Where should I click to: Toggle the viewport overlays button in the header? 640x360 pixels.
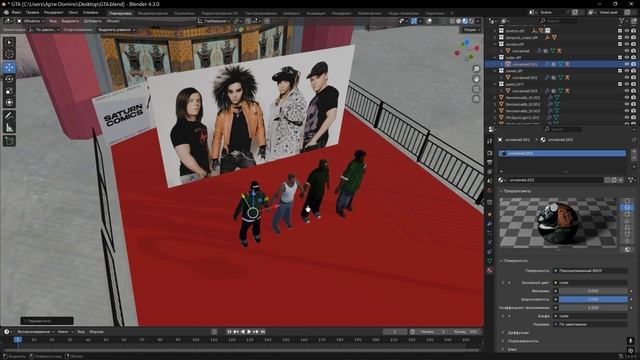coord(429,21)
